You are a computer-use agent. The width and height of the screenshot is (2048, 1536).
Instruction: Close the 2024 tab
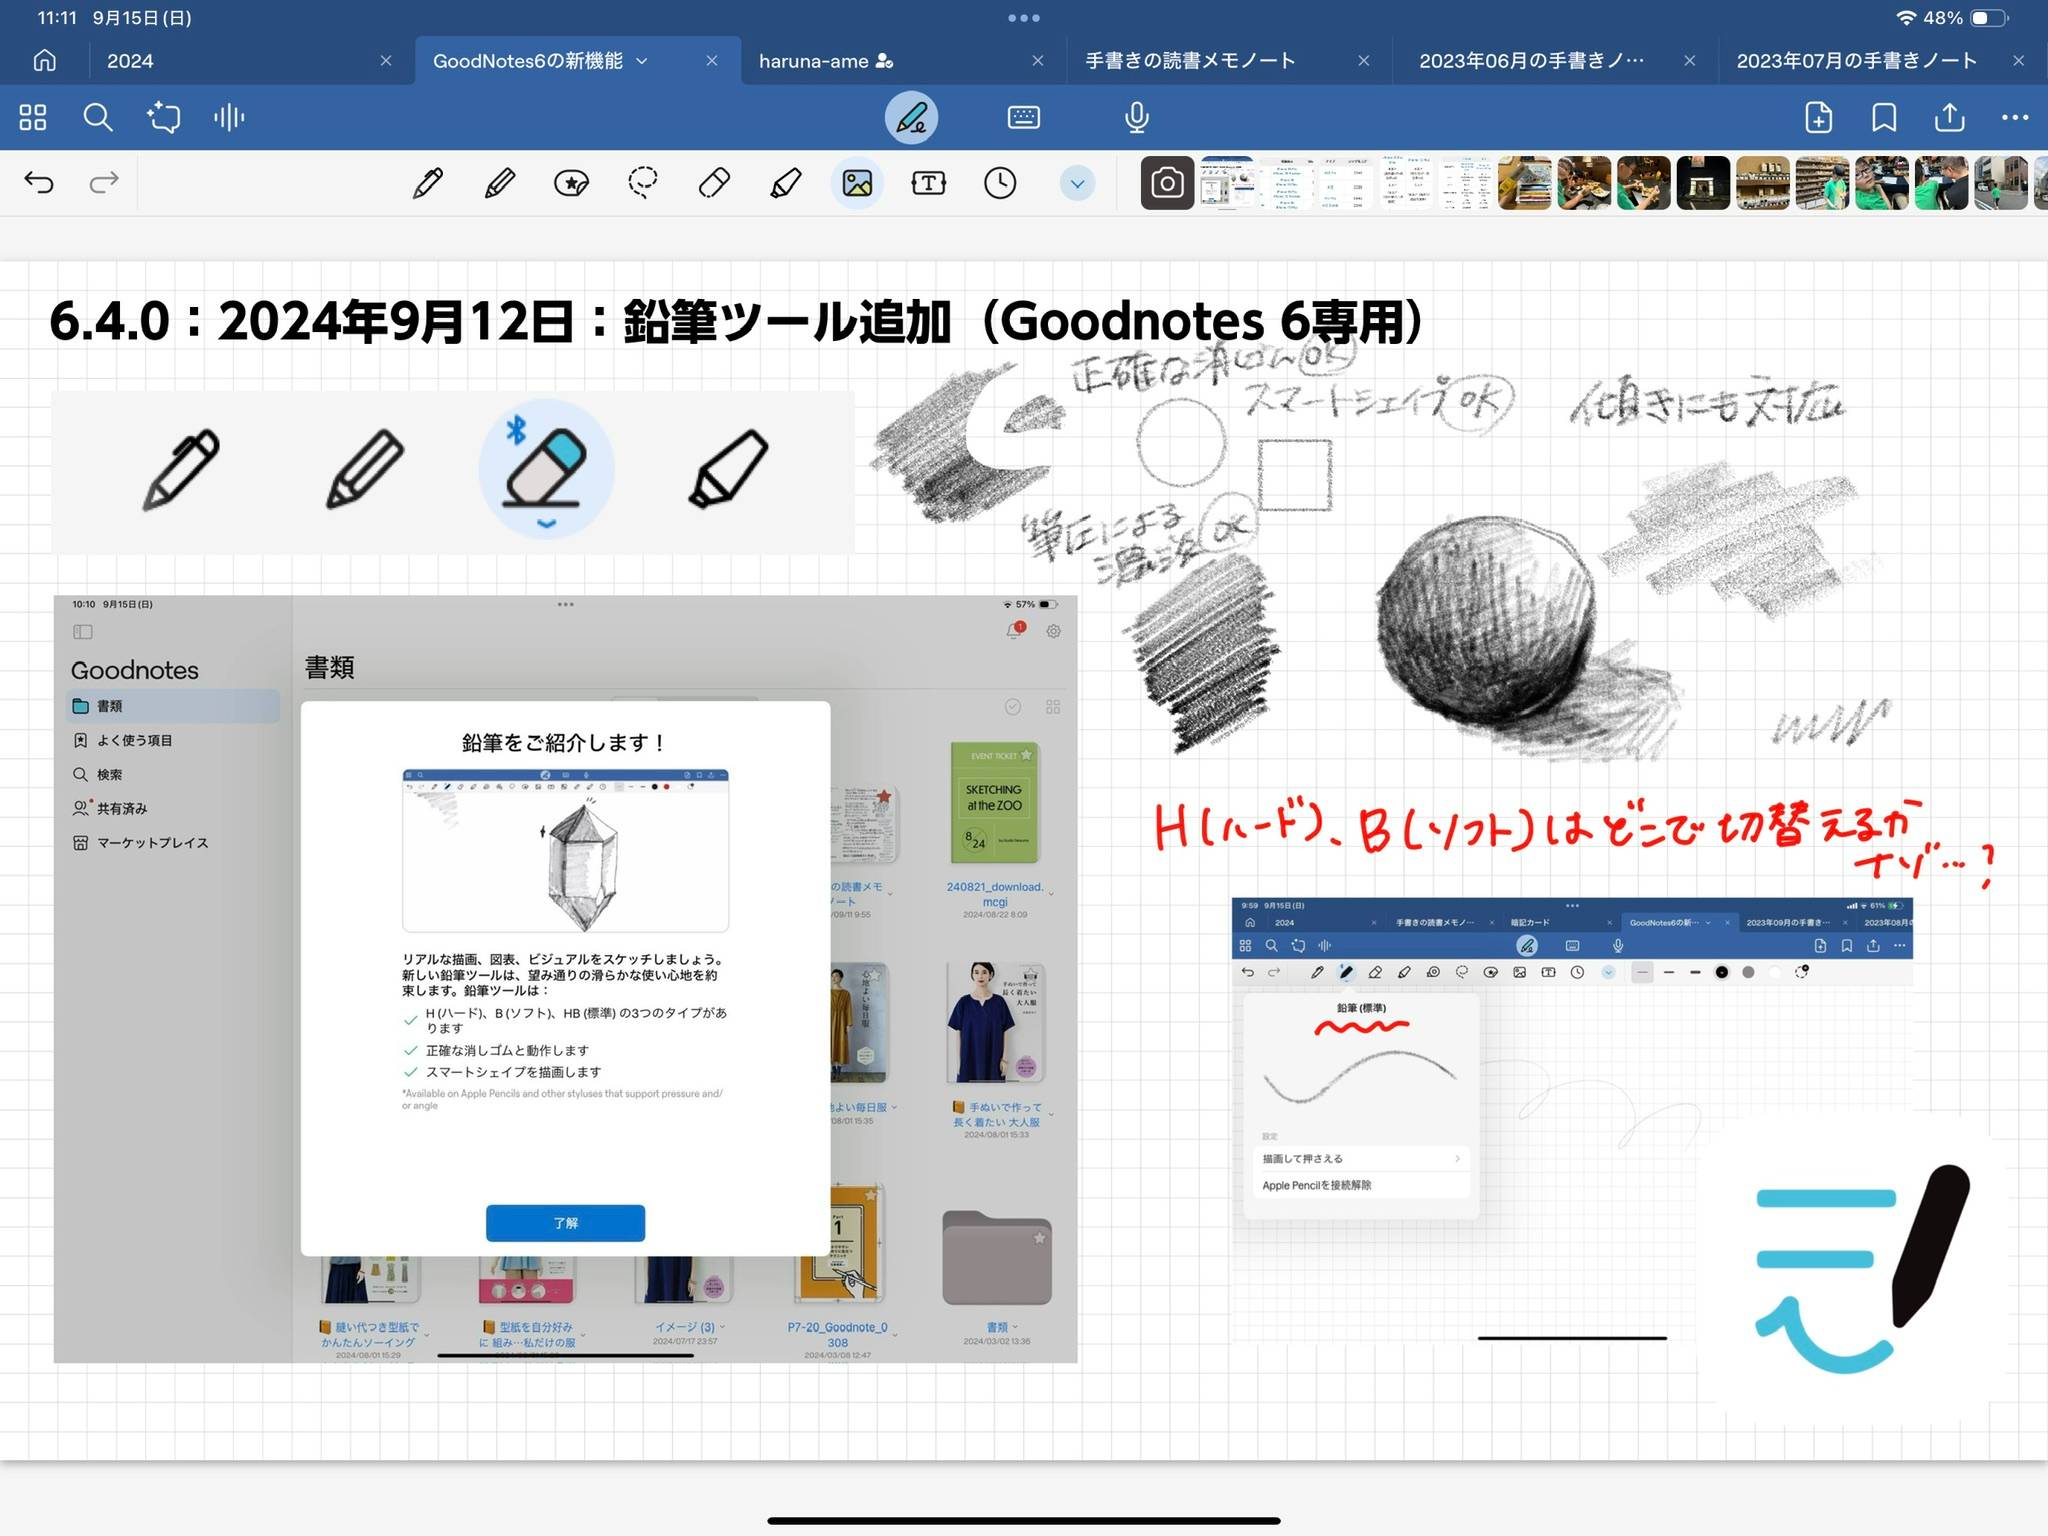pos(386,61)
